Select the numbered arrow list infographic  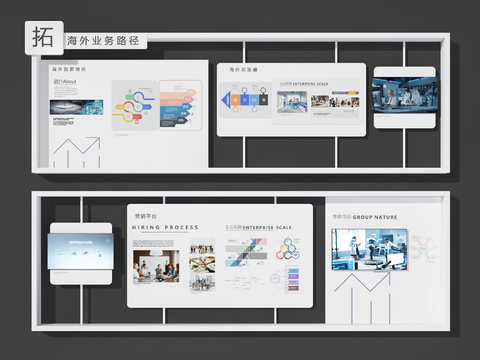[x=180, y=105]
